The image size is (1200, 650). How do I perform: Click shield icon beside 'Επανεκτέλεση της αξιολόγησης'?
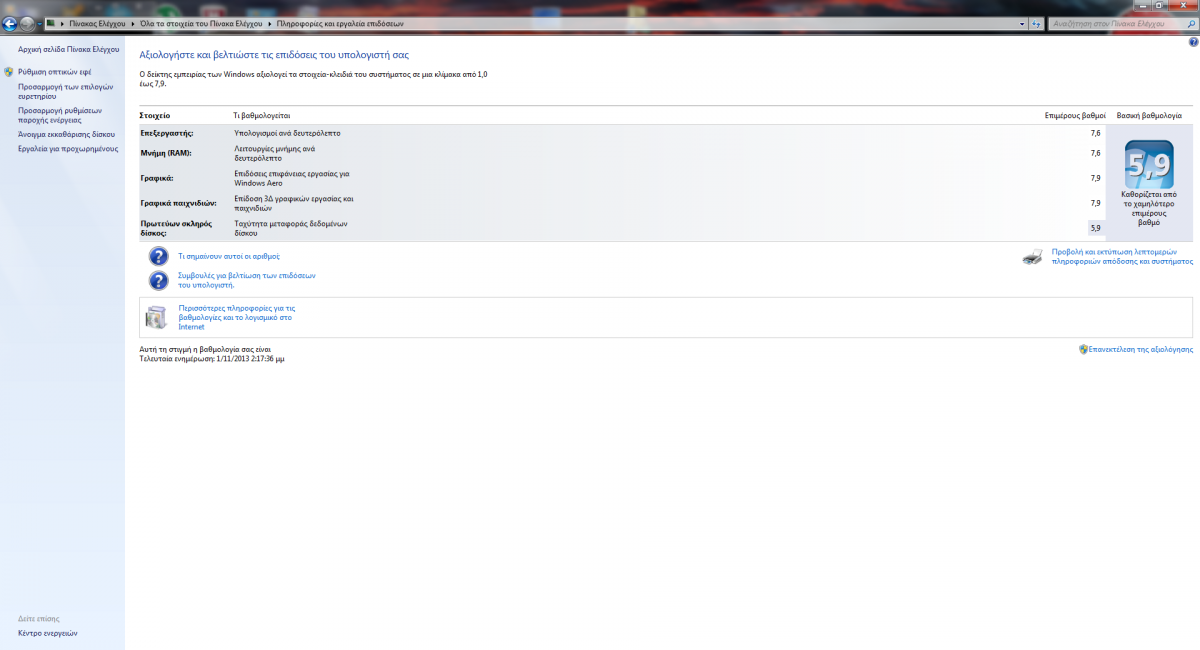click(1083, 349)
